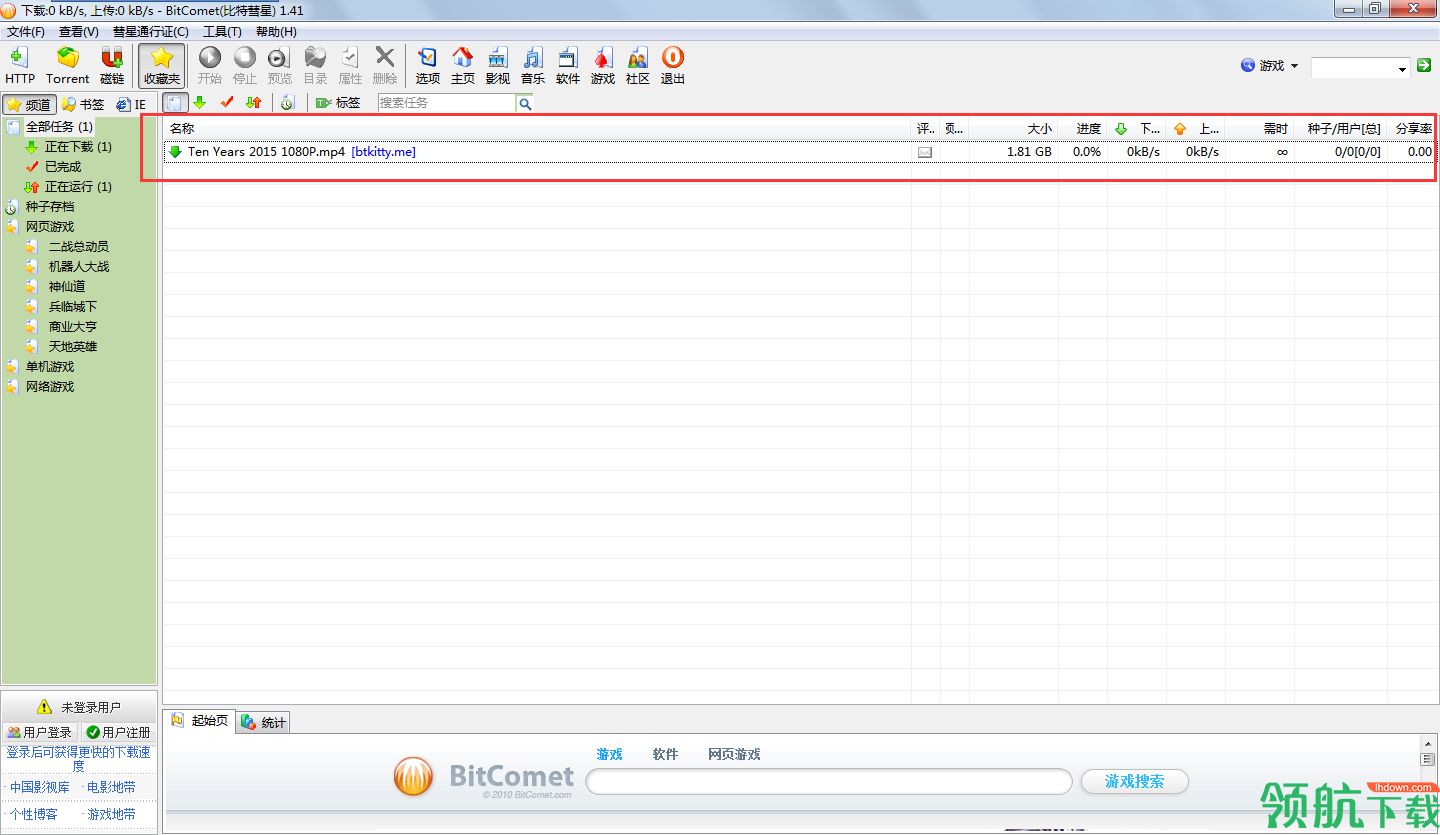Open 机器人大战 web game

[79, 267]
